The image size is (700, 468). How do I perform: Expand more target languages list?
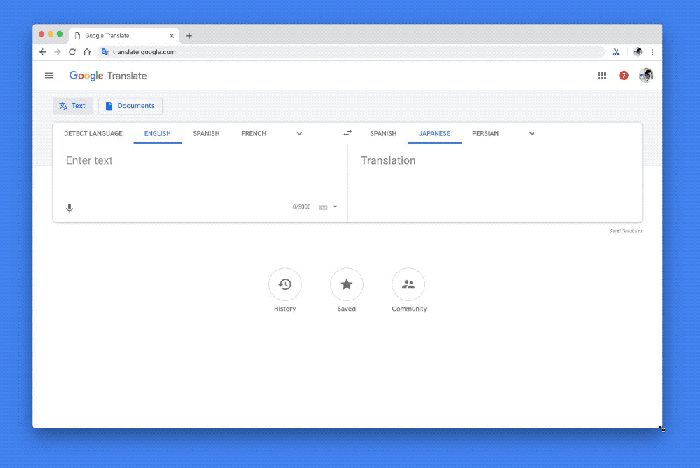[531, 133]
